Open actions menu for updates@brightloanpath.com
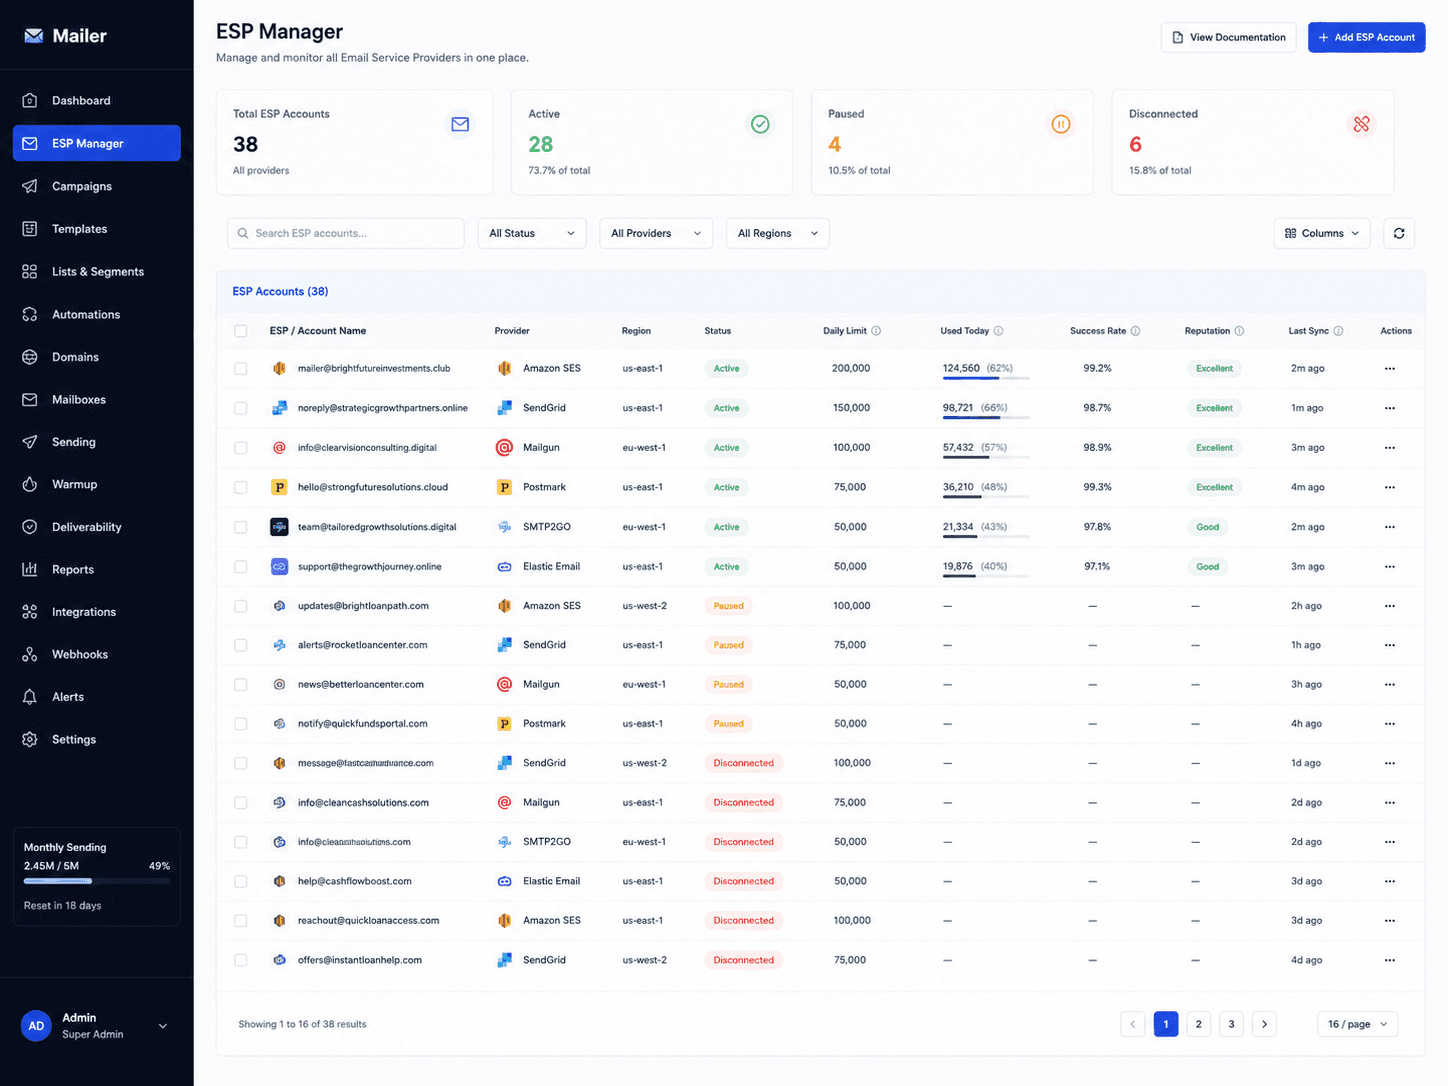Viewport: 1448px width, 1086px height. pyautogui.click(x=1390, y=606)
